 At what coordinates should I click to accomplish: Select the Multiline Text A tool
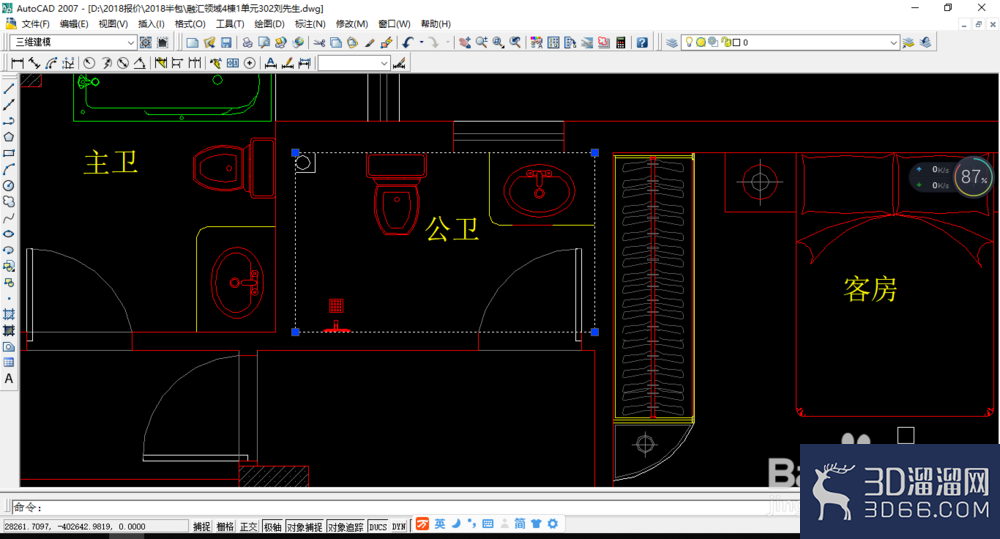pos(9,379)
